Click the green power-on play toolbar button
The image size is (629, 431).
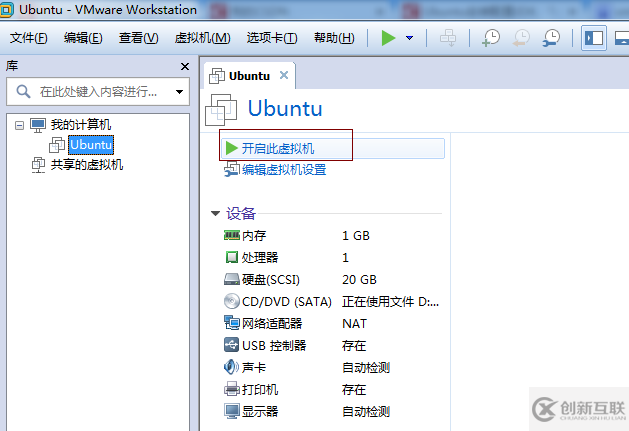tap(388, 38)
